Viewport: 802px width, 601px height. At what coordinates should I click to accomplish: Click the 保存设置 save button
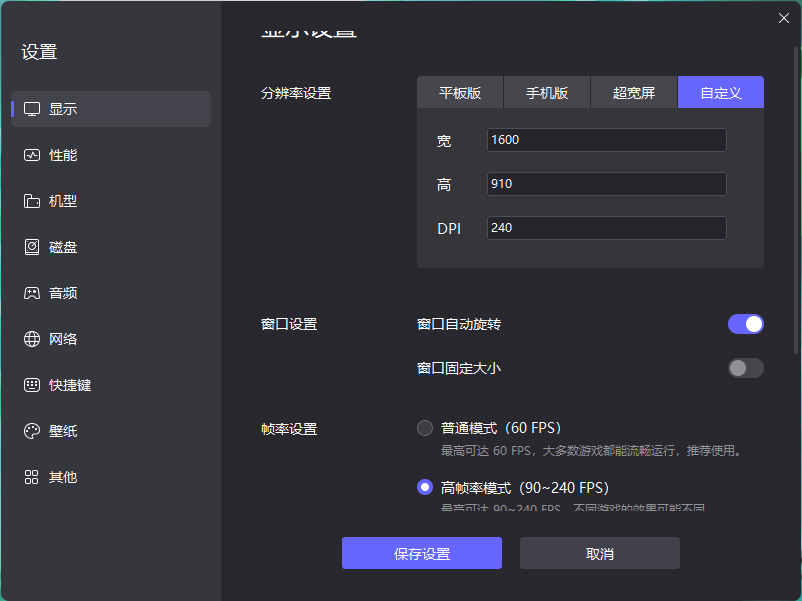click(x=421, y=553)
